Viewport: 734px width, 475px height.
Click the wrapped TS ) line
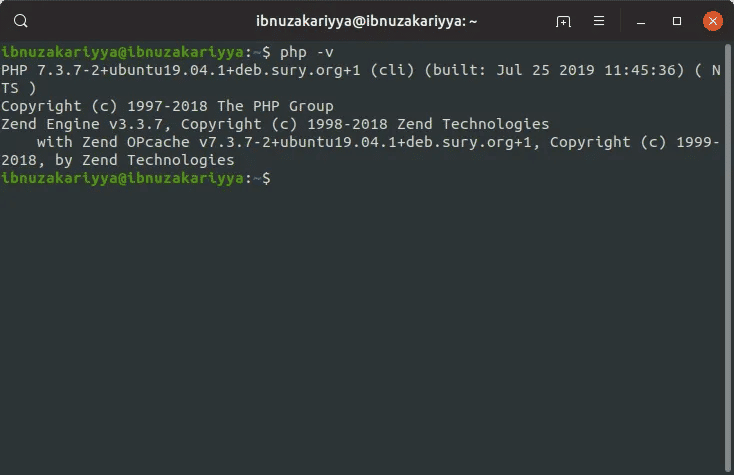click(19, 88)
